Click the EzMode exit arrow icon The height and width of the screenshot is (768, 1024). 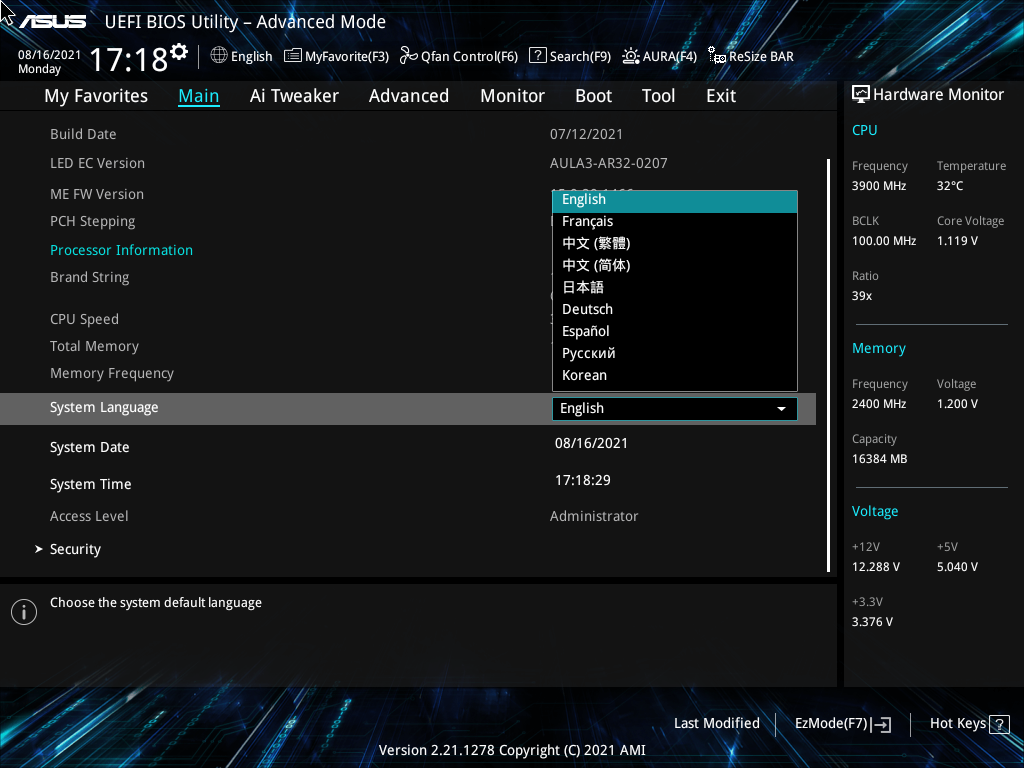point(881,724)
